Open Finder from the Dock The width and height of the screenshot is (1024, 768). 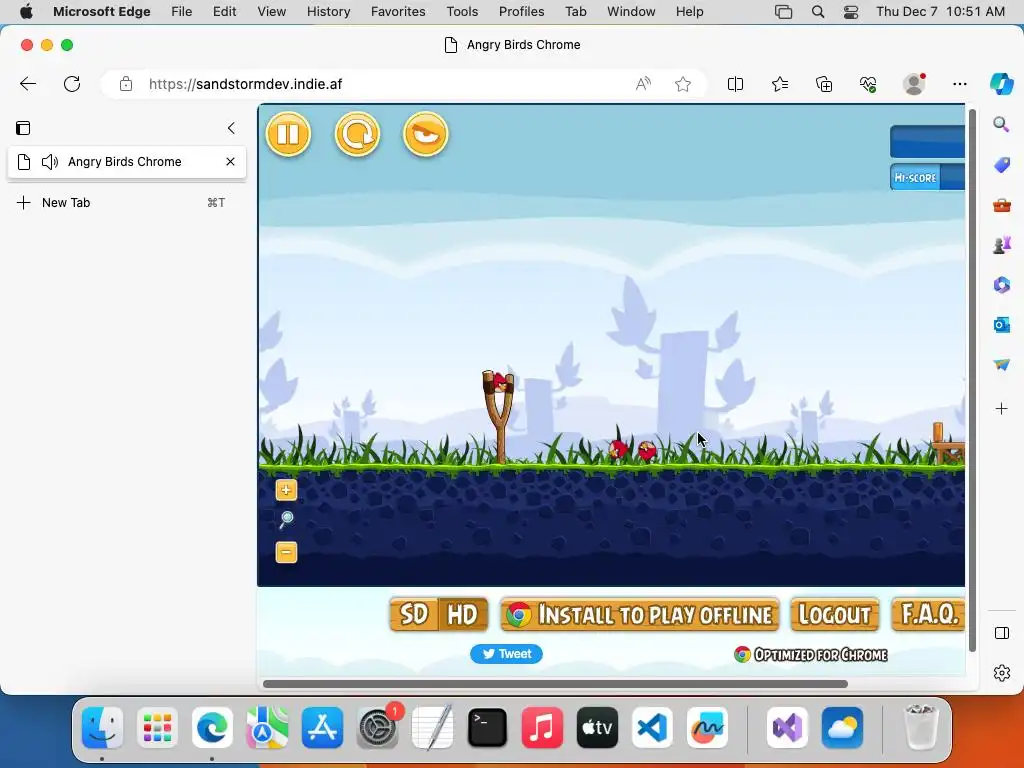pyautogui.click(x=103, y=728)
